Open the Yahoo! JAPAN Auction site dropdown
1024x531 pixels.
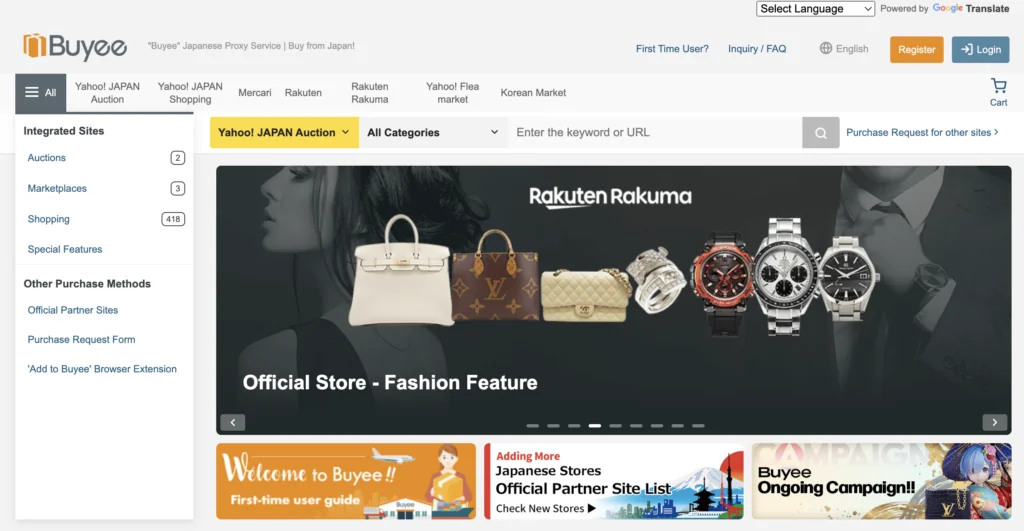tap(284, 133)
